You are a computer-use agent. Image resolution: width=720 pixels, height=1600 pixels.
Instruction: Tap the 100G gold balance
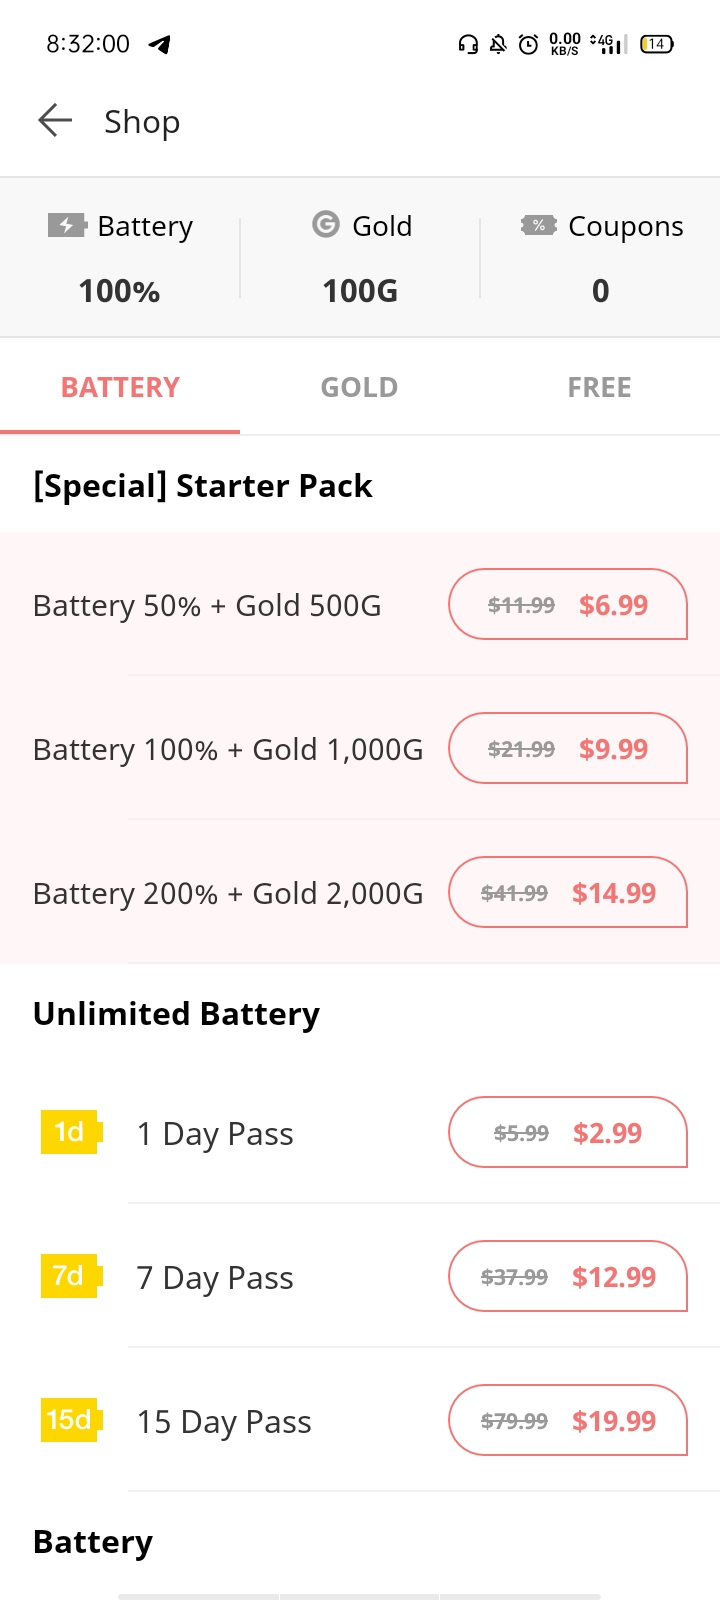[x=360, y=291]
